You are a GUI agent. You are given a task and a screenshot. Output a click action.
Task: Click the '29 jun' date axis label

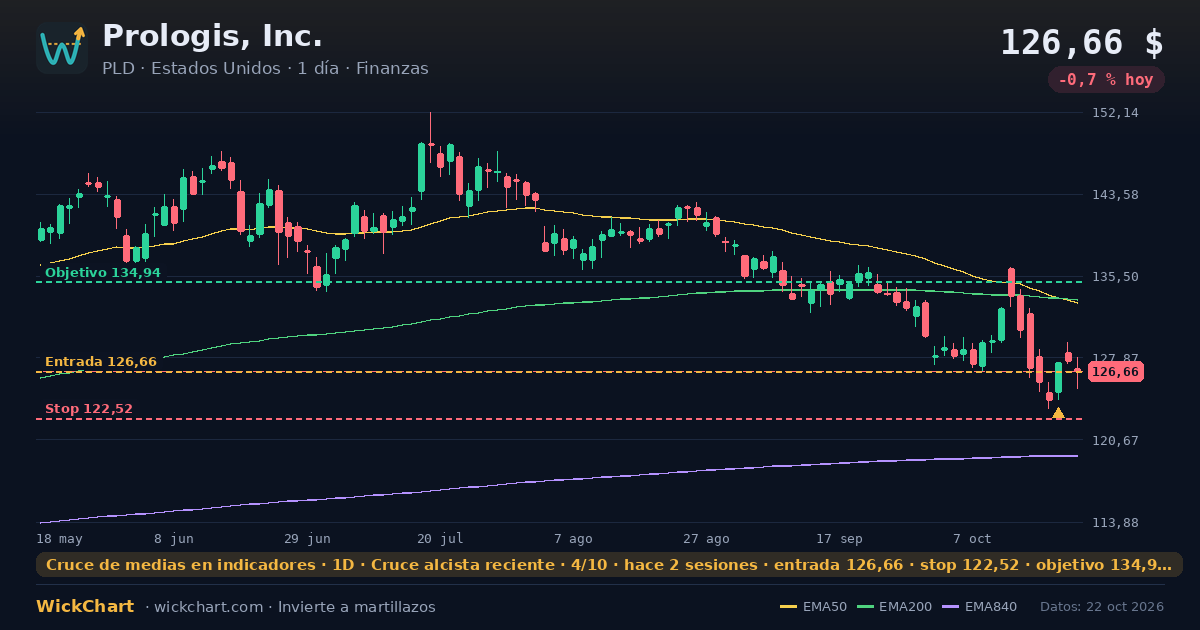(307, 538)
